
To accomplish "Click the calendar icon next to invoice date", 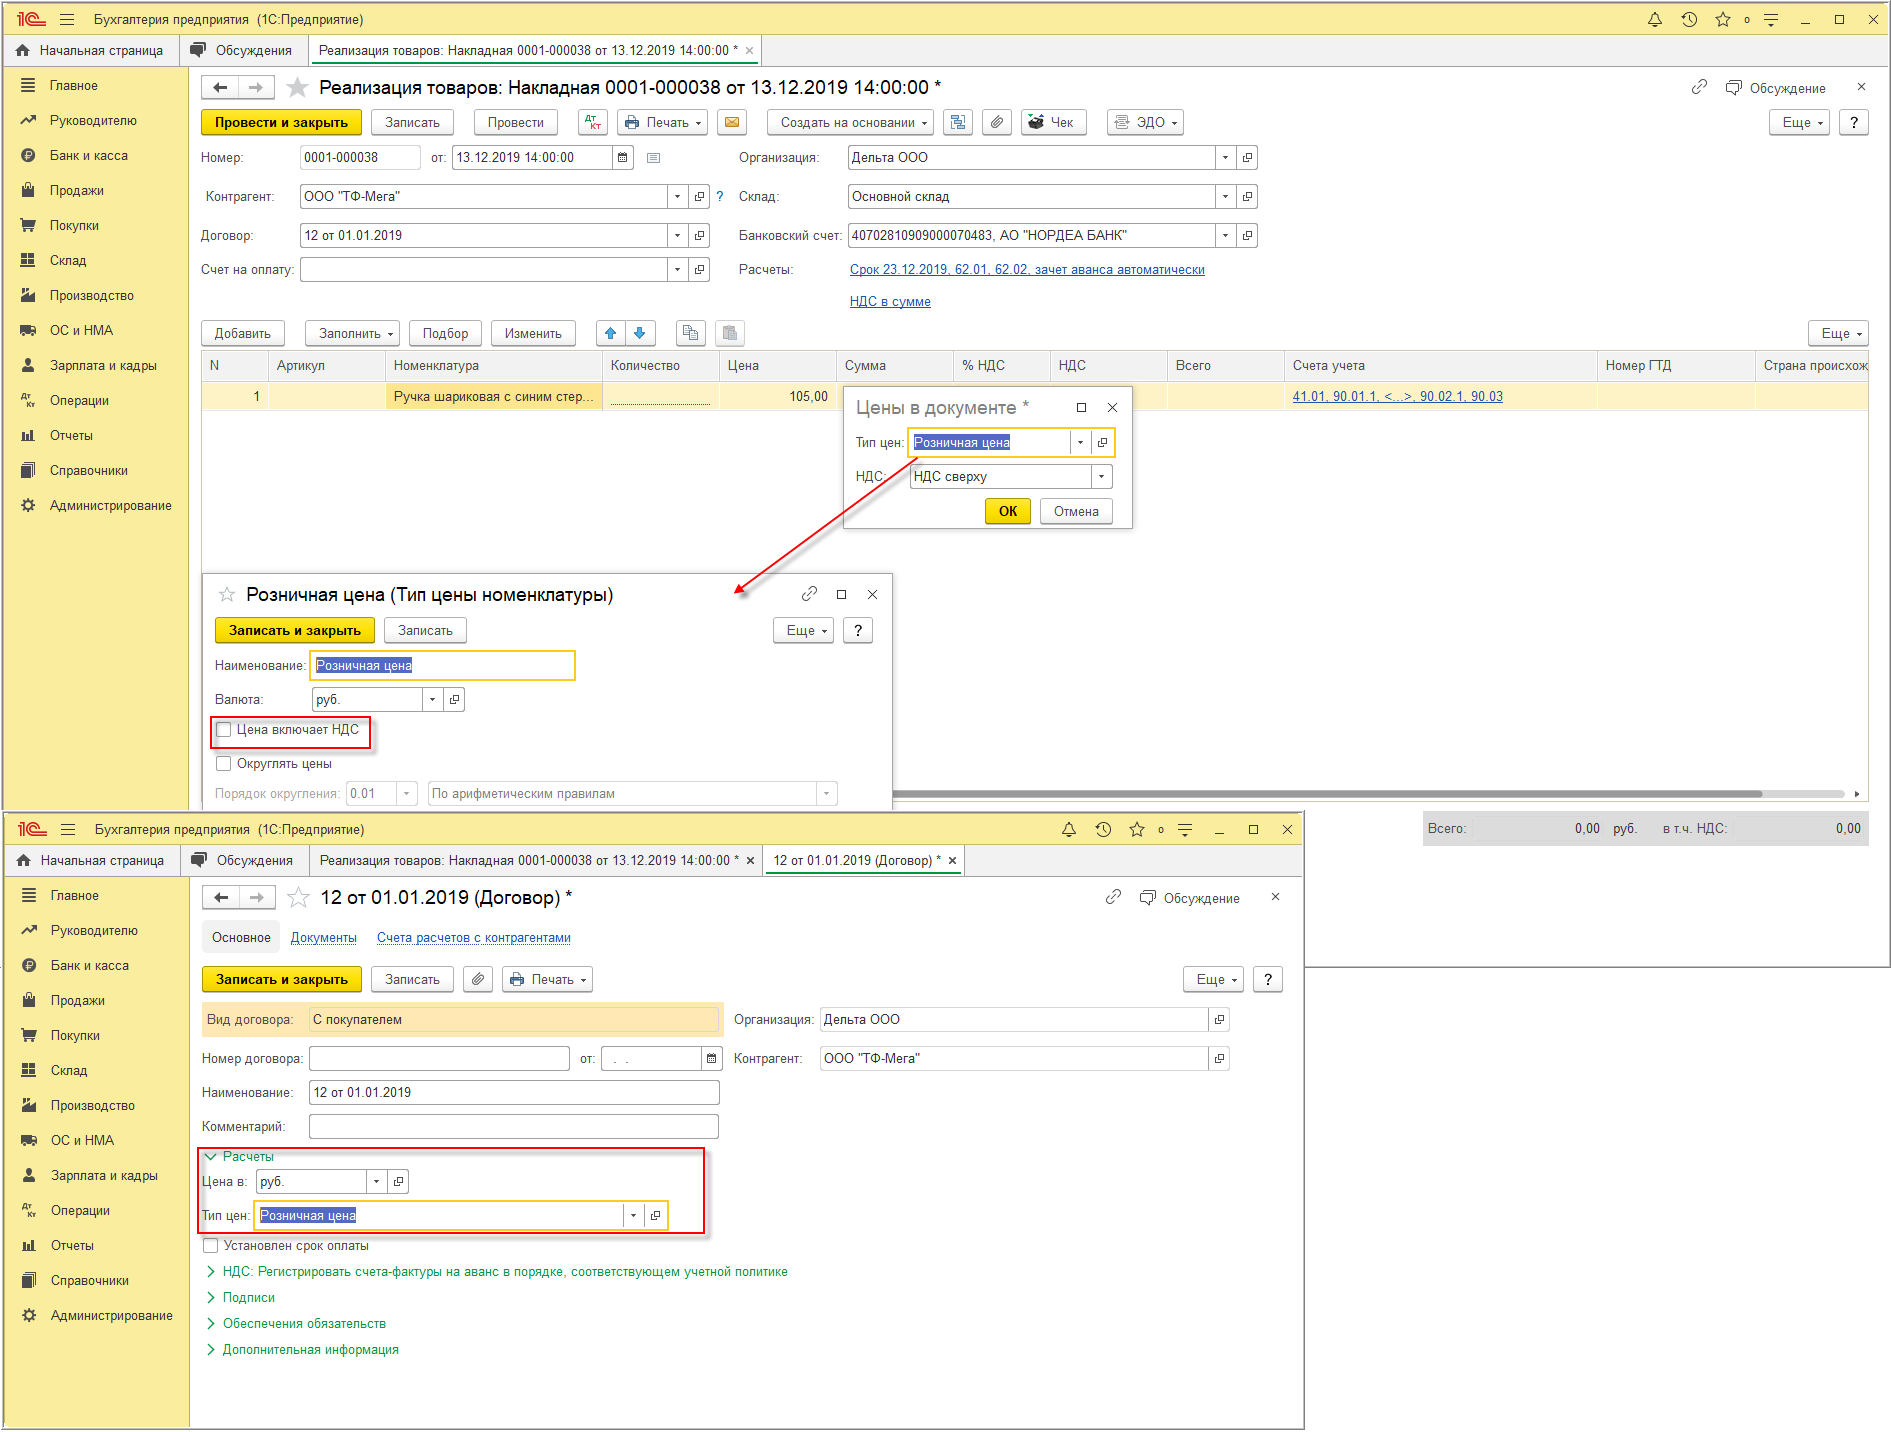I will (622, 158).
